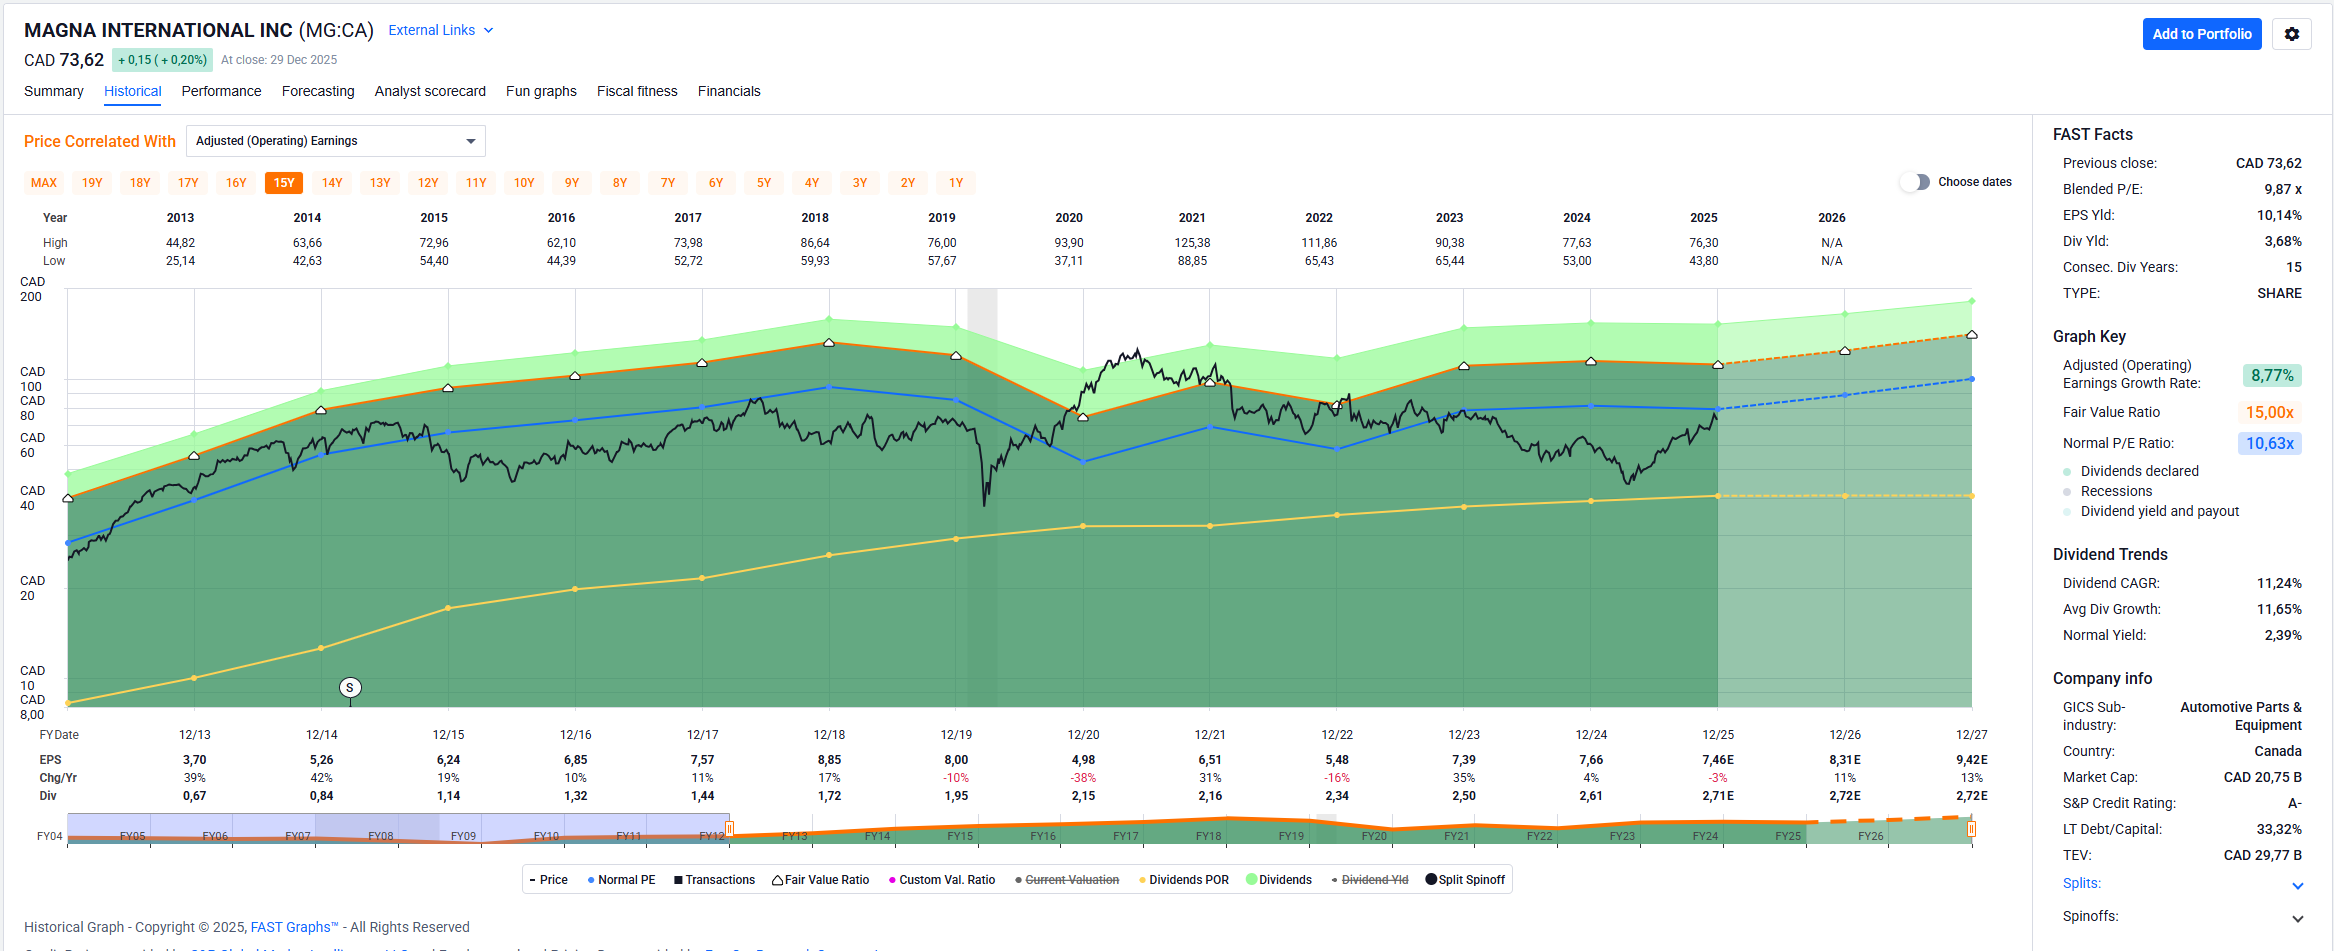Screen dimensions: 2334x951
Task: Enable the struck-through Current Valuation series
Action: coord(1071,880)
